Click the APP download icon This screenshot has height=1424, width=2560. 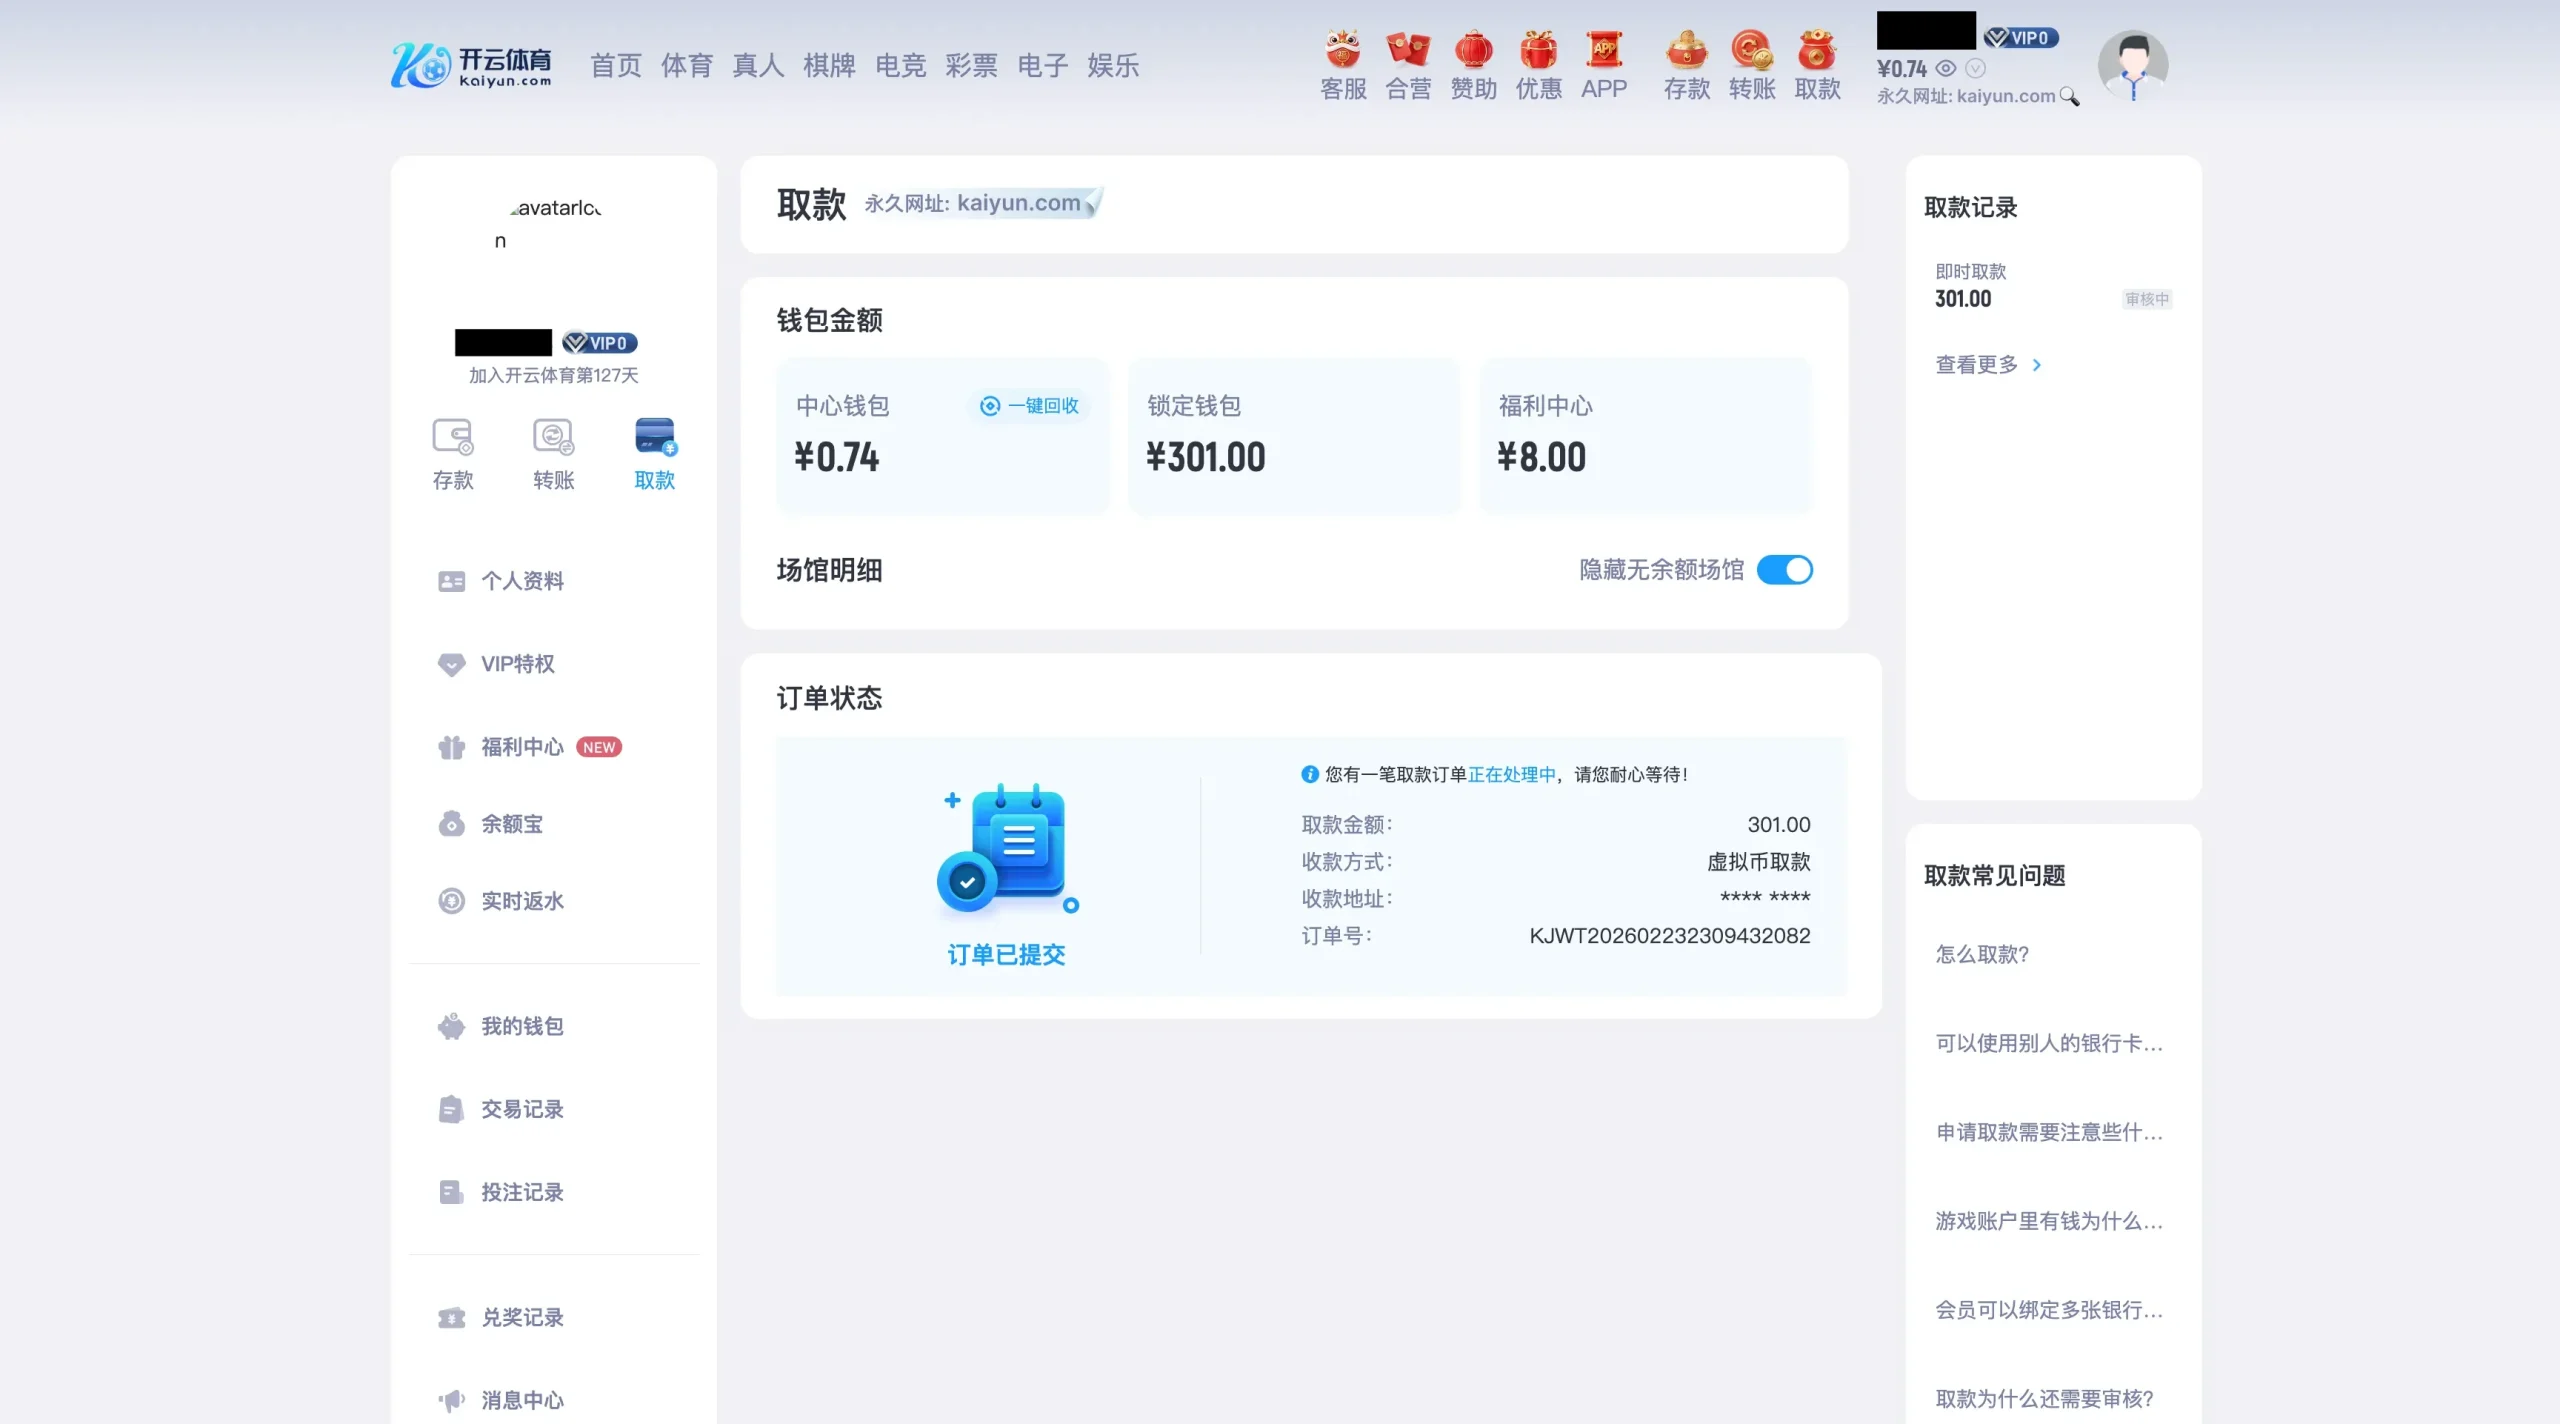click(x=1604, y=64)
